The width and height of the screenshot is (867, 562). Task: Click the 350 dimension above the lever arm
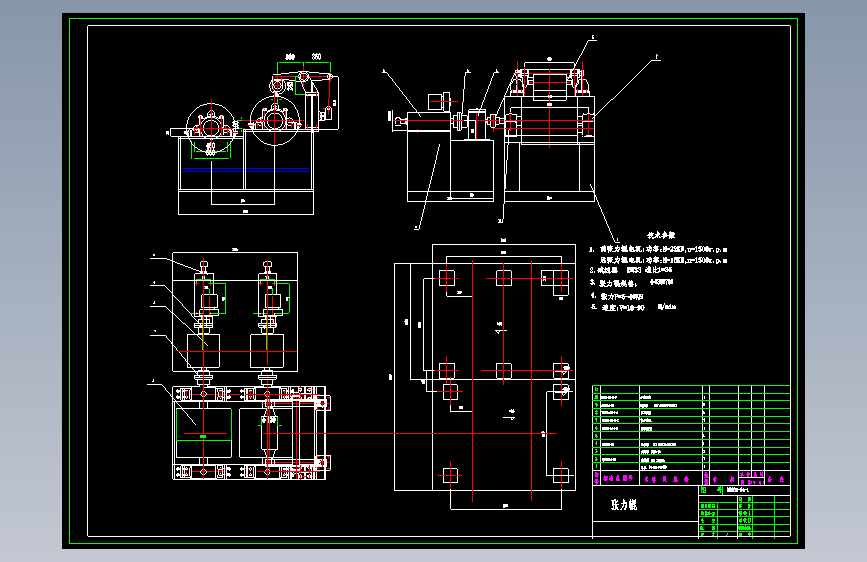click(316, 57)
